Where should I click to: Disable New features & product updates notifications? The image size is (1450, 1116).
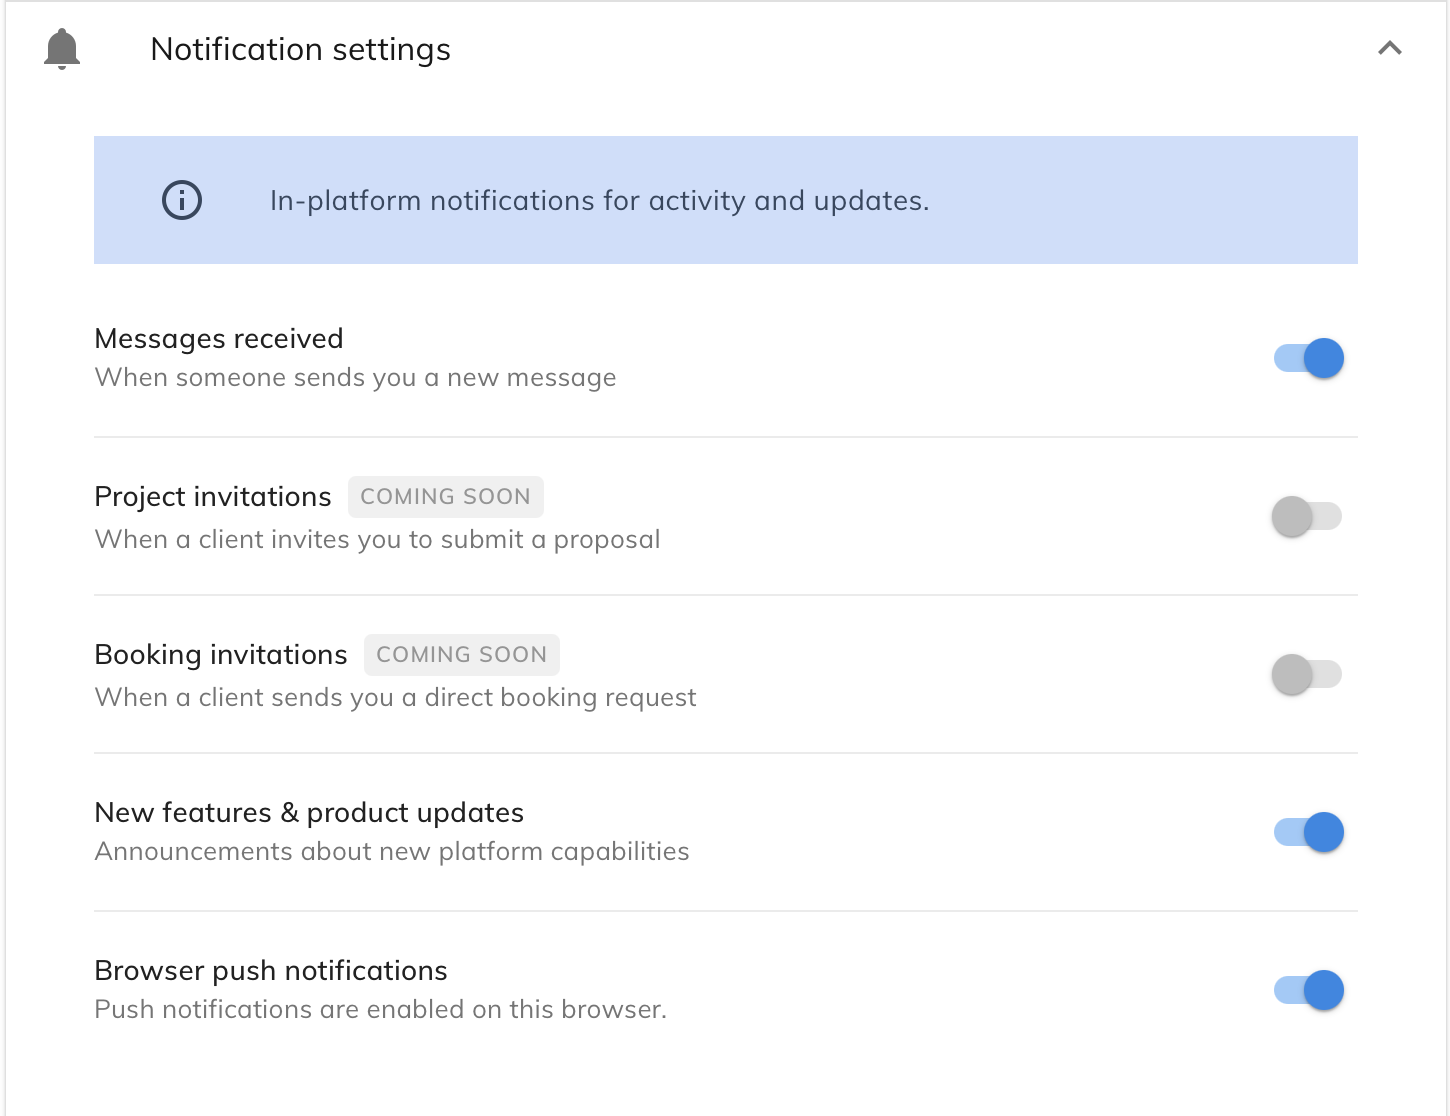pyautogui.click(x=1308, y=832)
